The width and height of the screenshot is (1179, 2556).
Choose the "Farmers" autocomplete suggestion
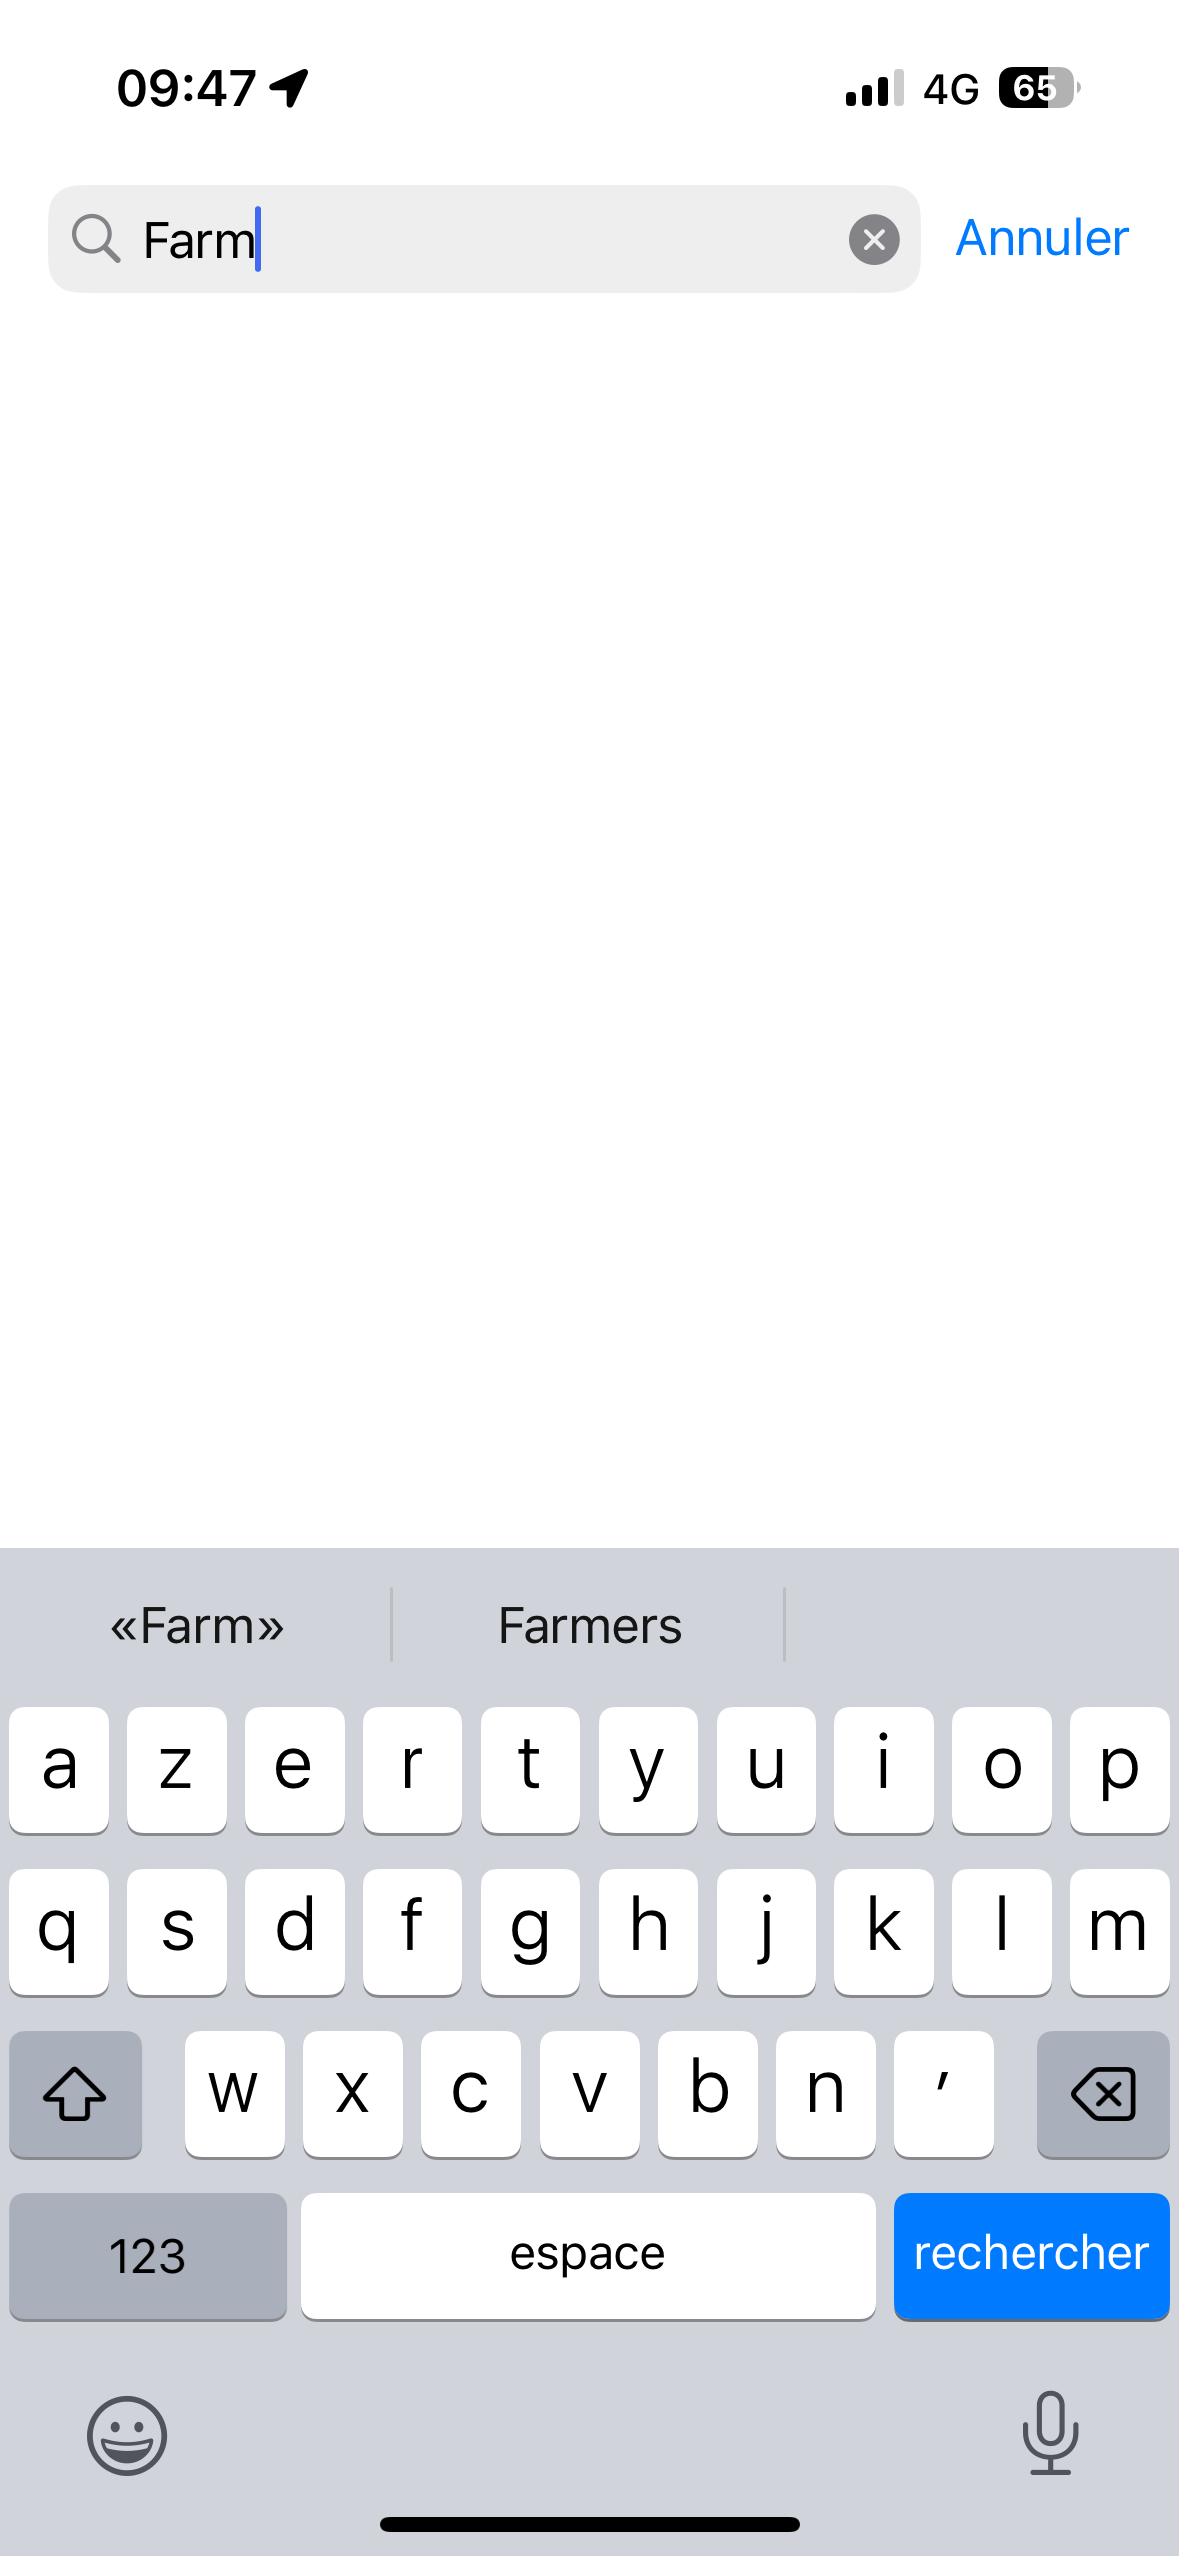[589, 1626]
